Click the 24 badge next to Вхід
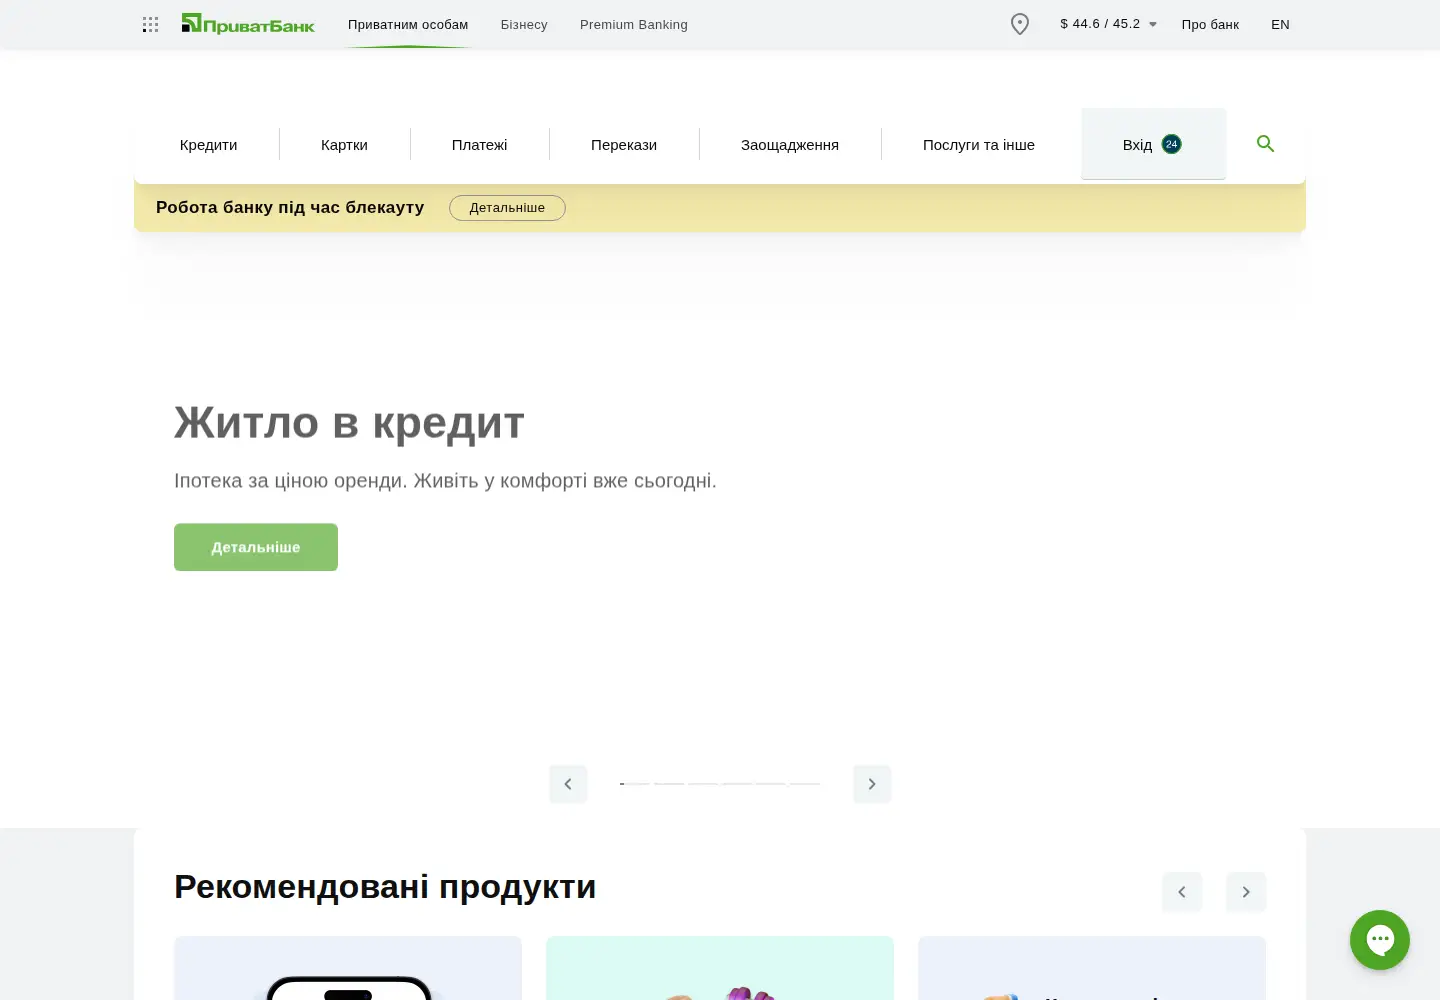Viewport: 1440px width, 1000px height. click(1172, 144)
